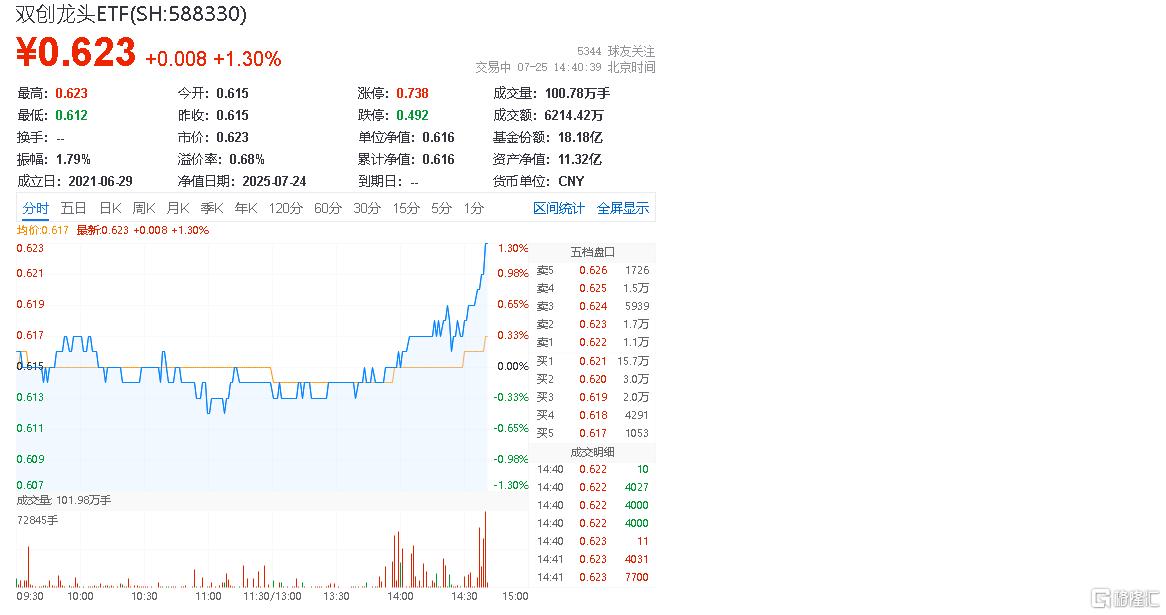The height and width of the screenshot is (615, 1166).
Task: Click the 五档盘口 panel header
Action: tap(593, 252)
